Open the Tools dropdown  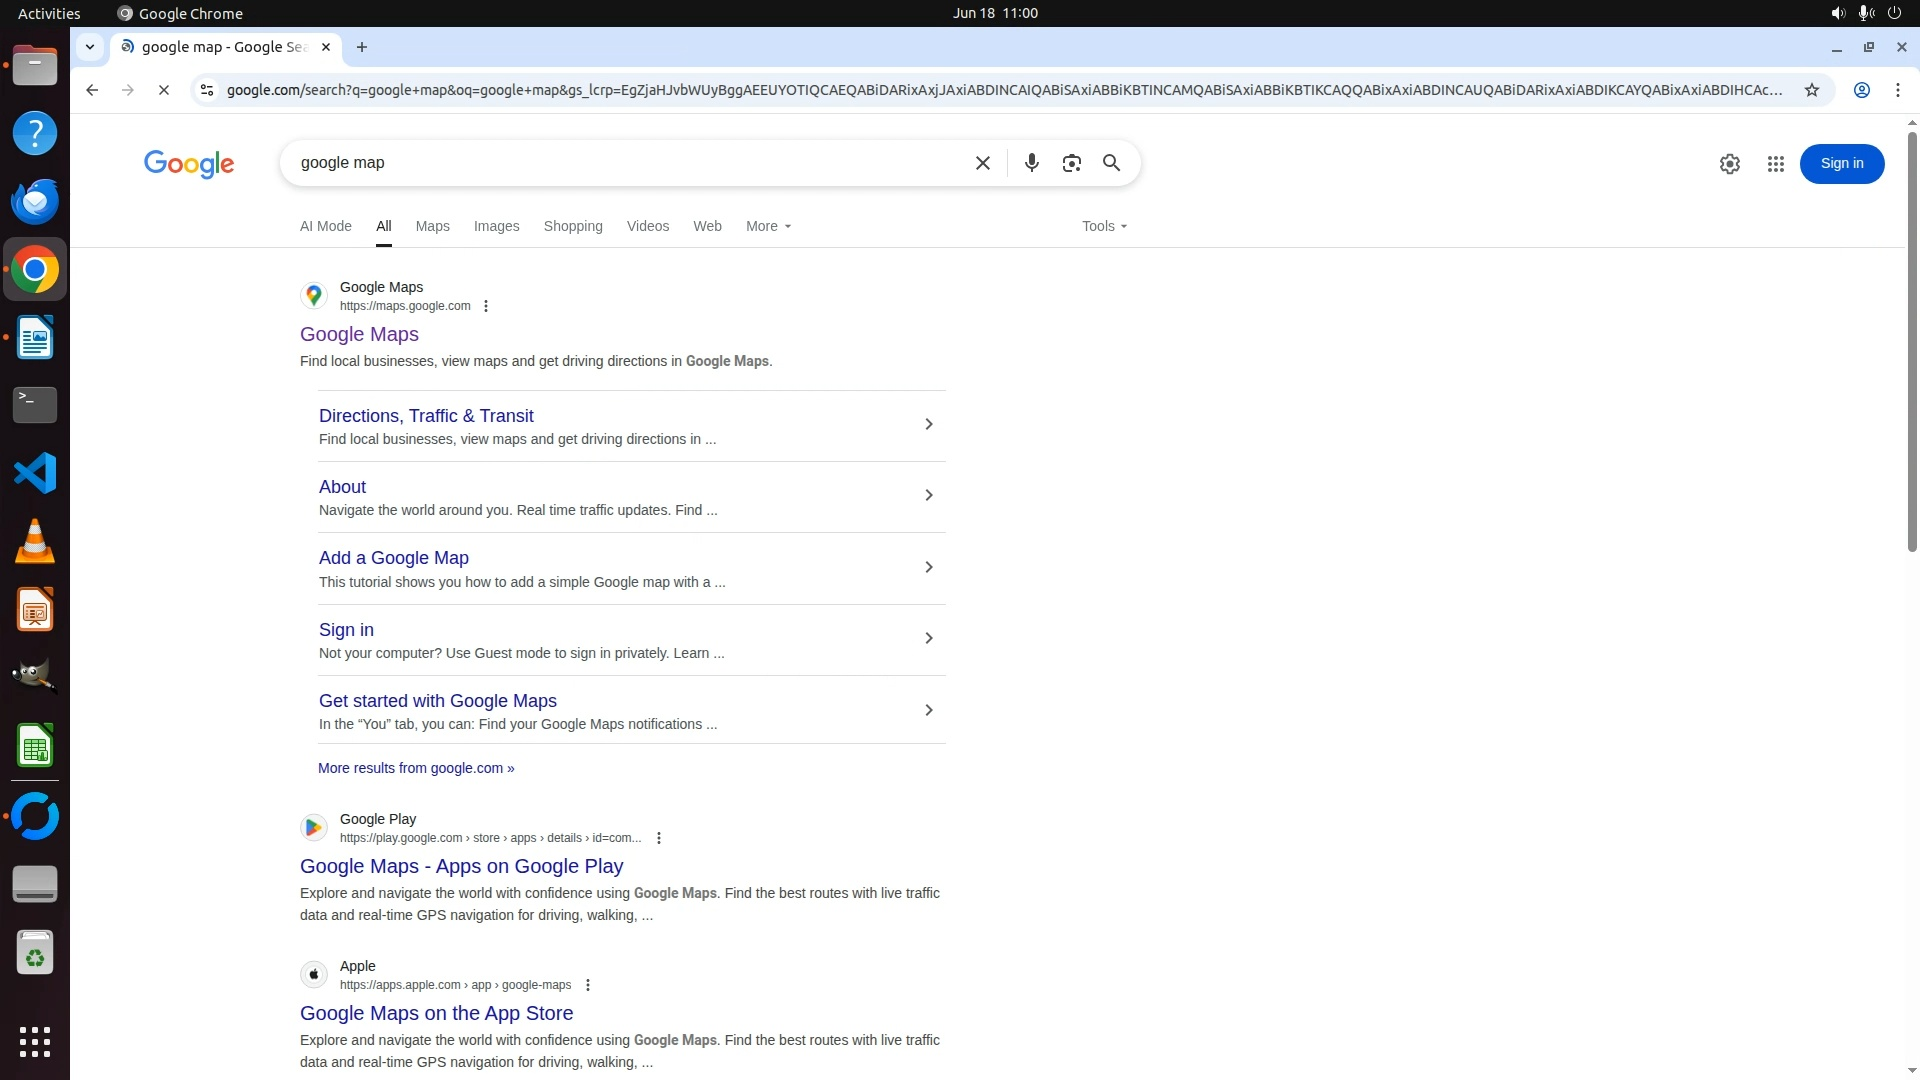[1104, 226]
